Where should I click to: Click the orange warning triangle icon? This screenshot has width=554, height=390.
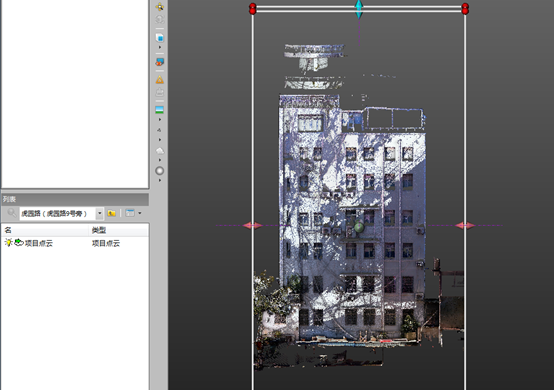(160, 79)
